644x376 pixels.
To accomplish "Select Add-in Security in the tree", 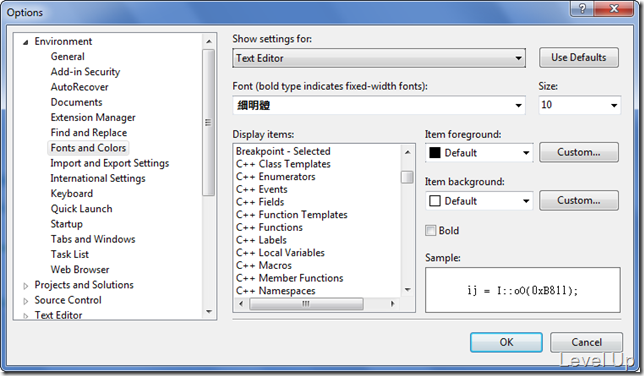I will (x=85, y=72).
